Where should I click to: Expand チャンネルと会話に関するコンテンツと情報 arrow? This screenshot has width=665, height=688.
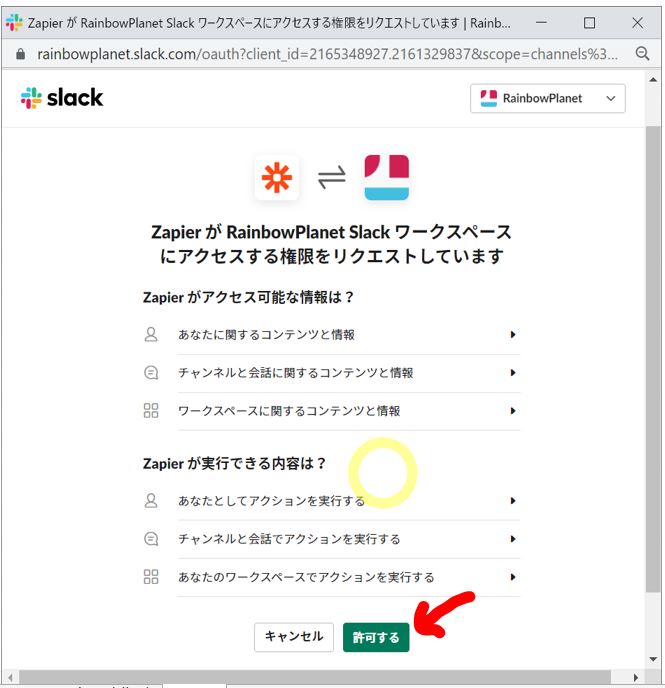click(x=513, y=373)
